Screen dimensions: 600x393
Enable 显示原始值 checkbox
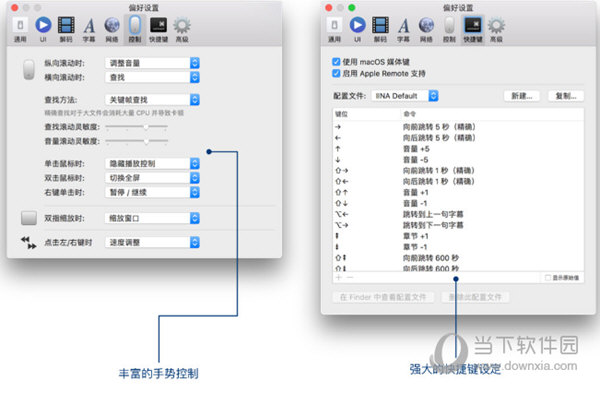pos(548,277)
